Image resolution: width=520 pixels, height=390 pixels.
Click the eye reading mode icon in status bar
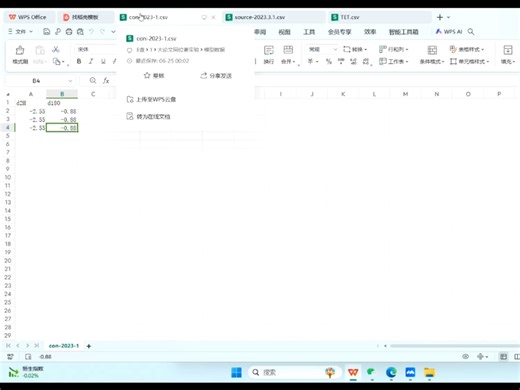pos(466,357)
